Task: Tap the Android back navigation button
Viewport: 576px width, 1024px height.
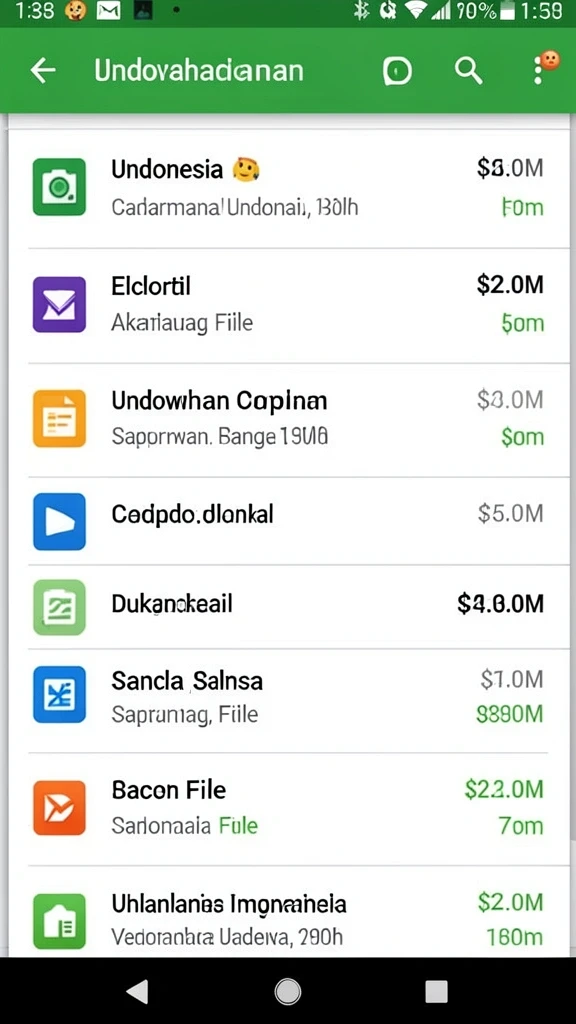Action: click(138, 991)
